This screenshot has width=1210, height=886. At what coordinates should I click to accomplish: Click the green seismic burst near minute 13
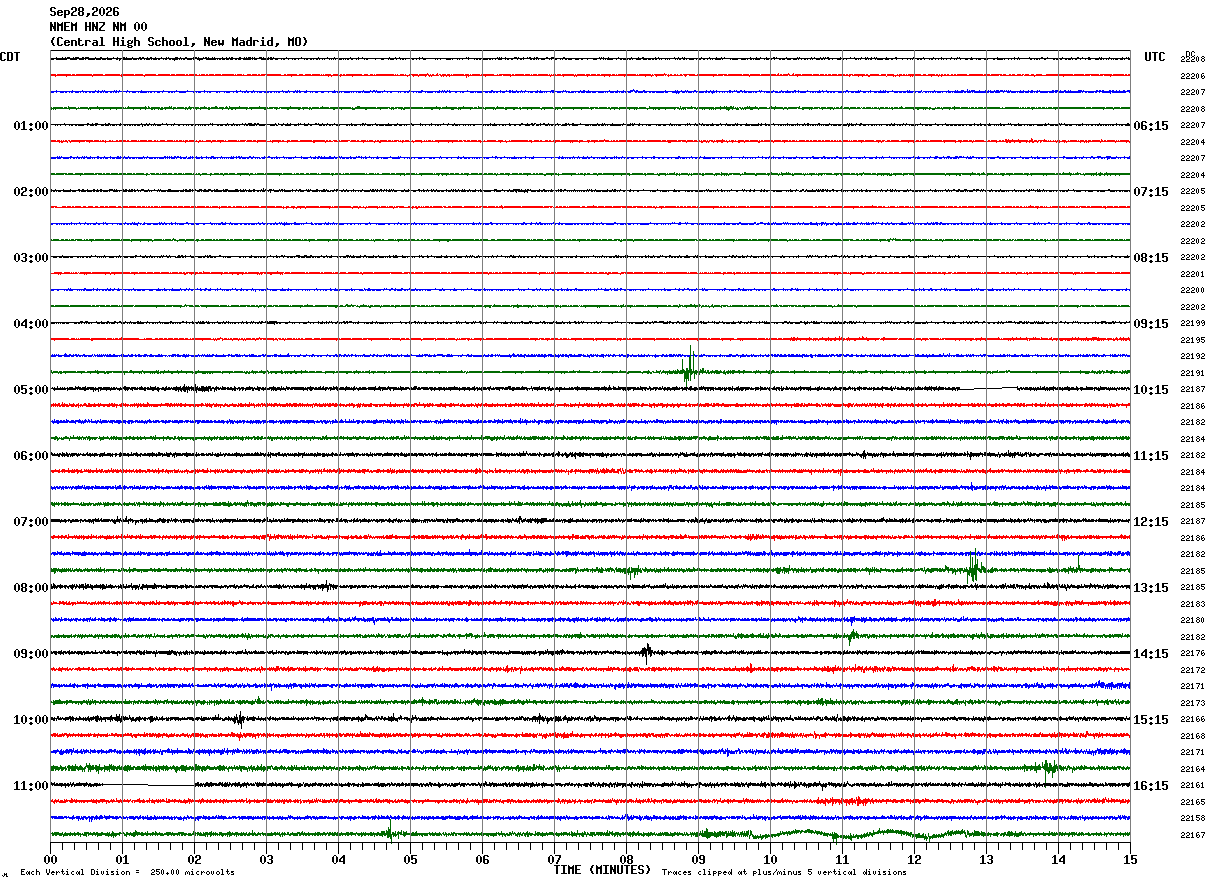click(x=973, y=567)
